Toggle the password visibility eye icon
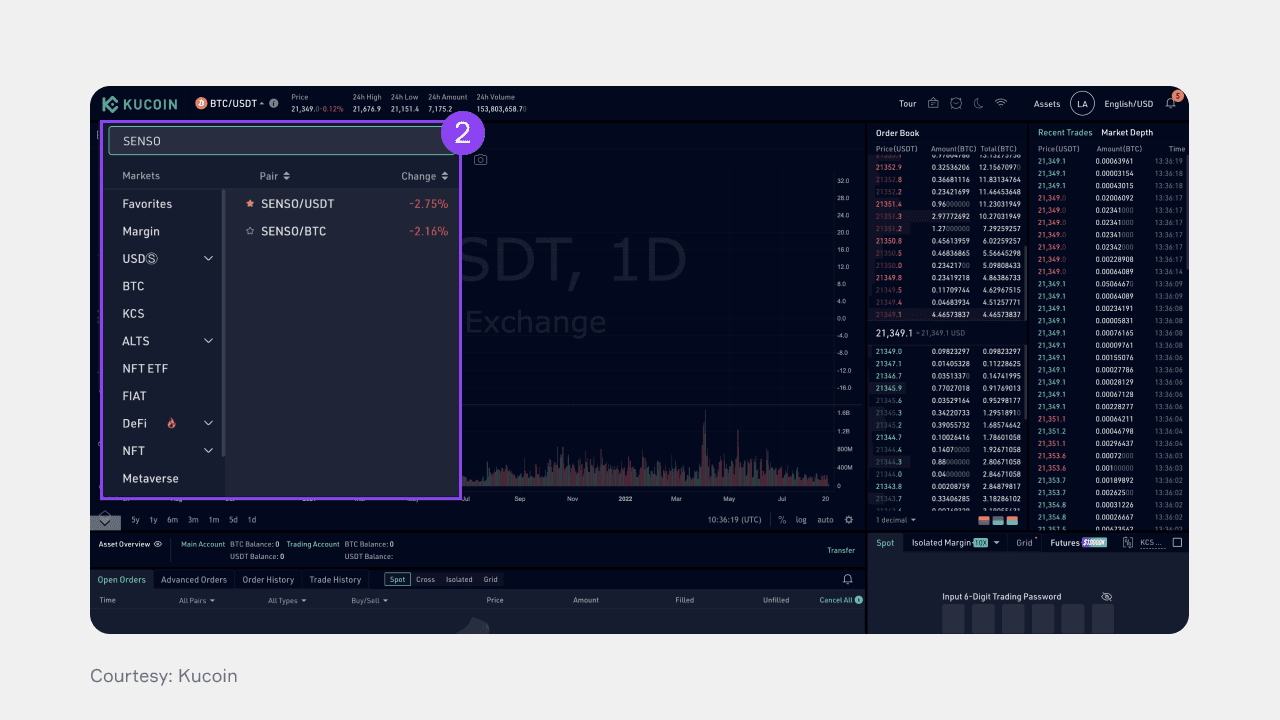 1106,597
